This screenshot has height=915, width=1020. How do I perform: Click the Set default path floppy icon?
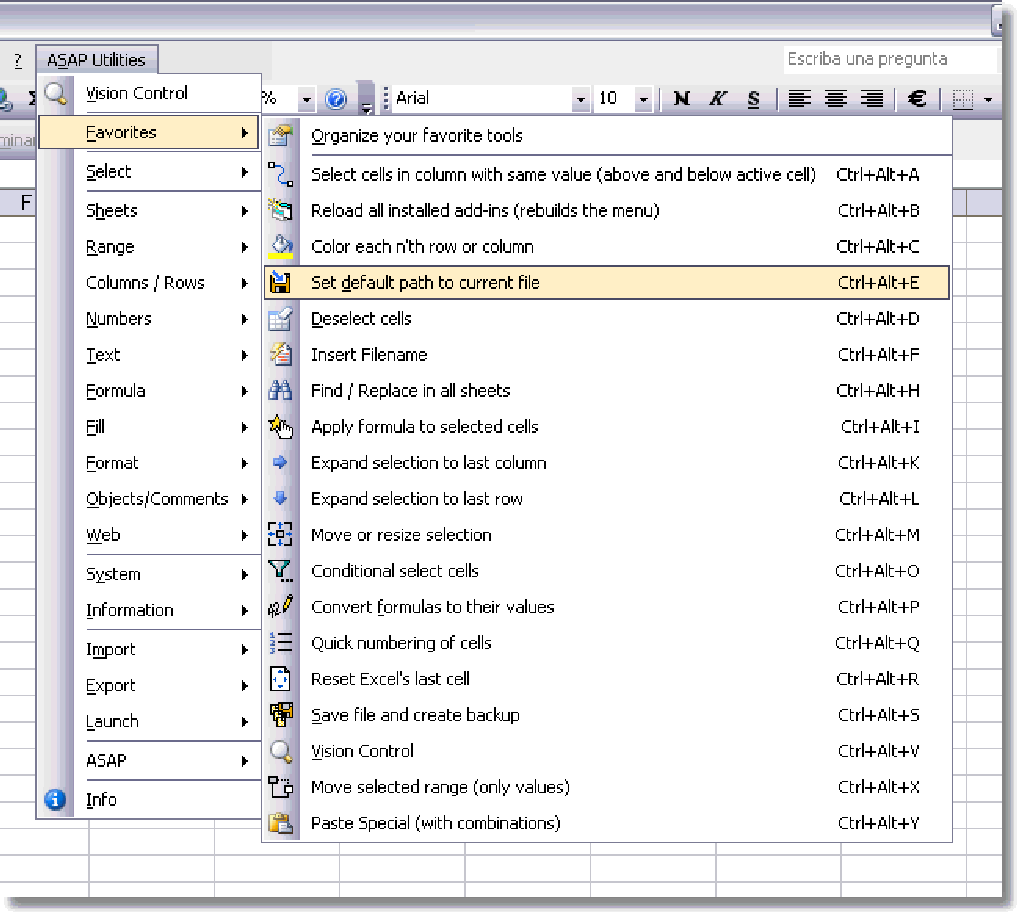click(280, 282)
